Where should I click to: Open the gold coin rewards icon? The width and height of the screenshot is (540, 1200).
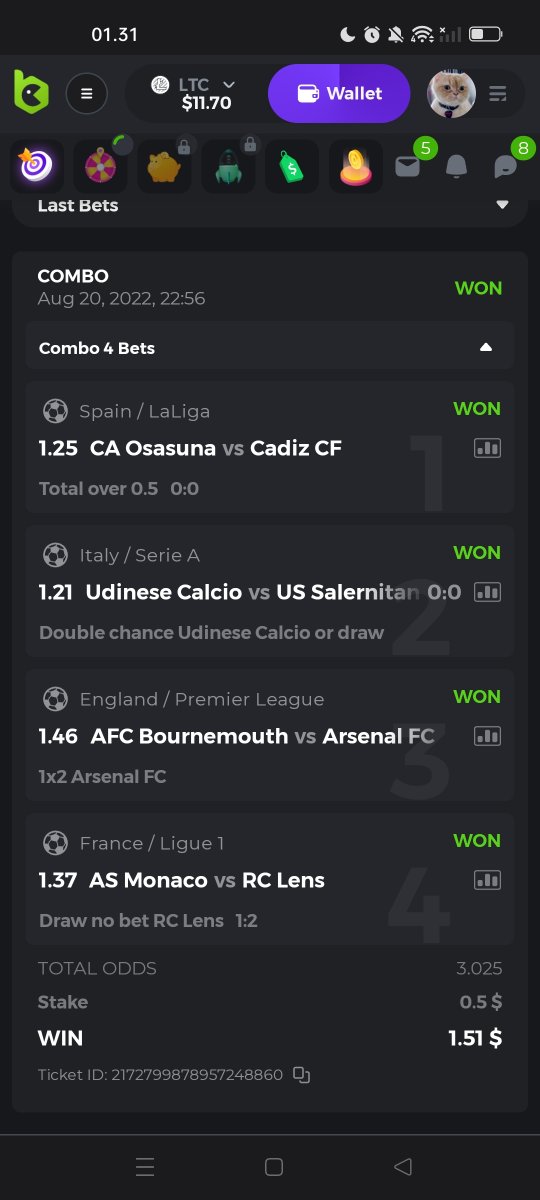pyautogui.click(x=356, y=167)
